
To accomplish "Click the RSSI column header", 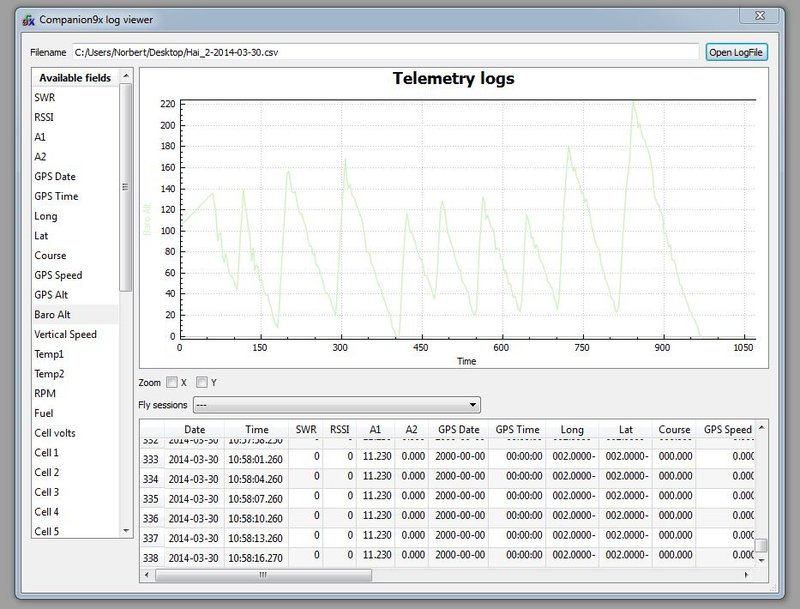I will coord(340,429).
